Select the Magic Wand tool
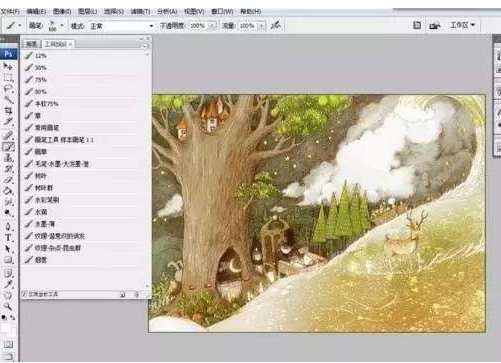Viewport: 501px width, 363px height. 8,100
